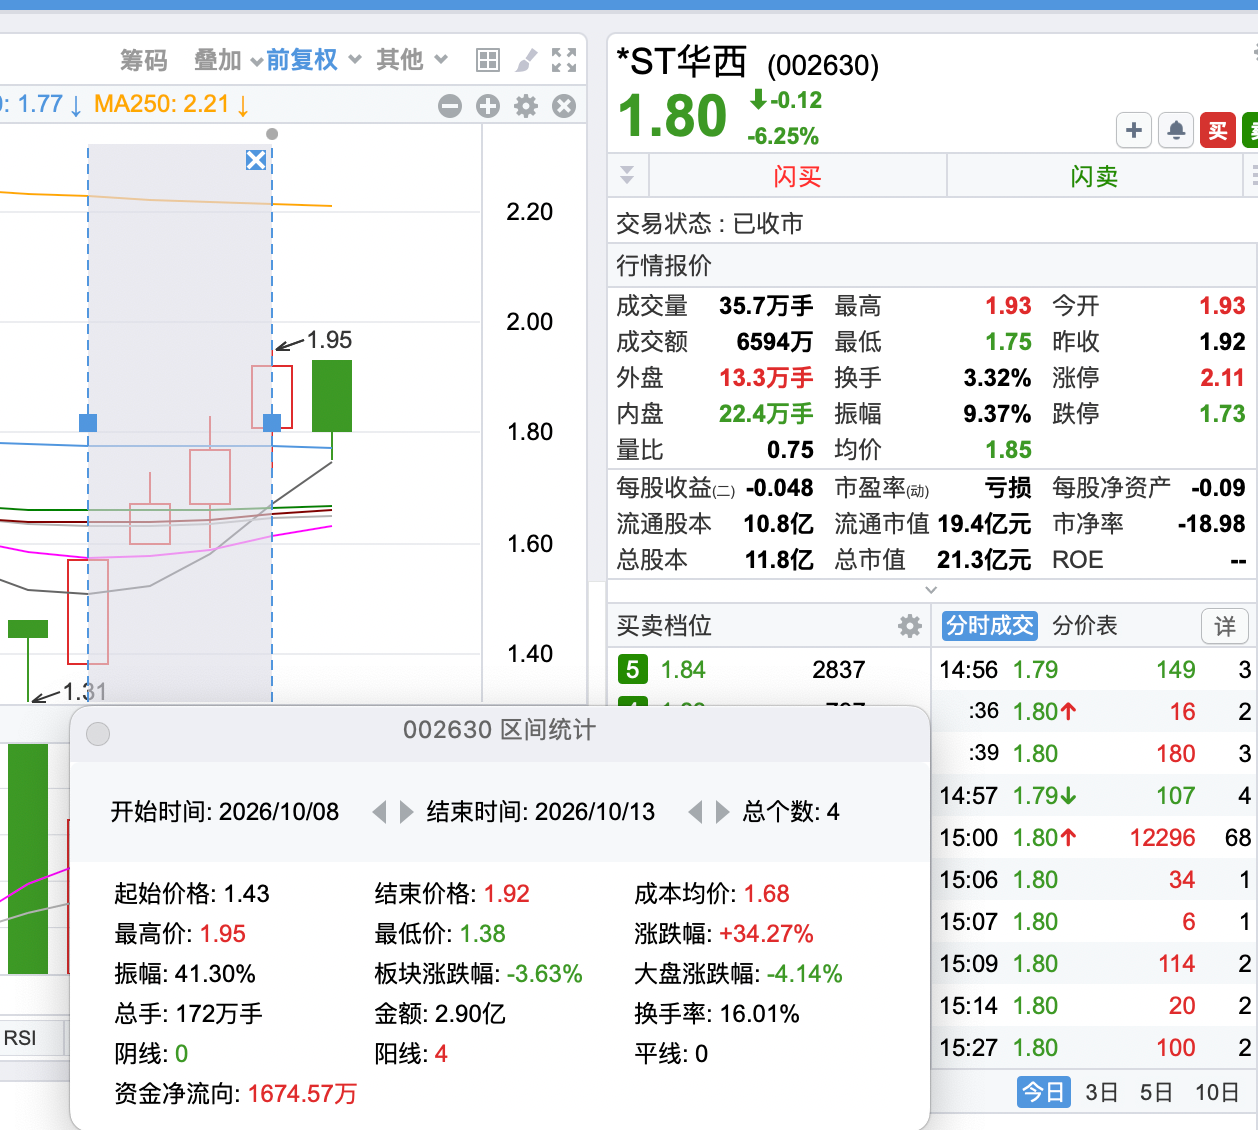Close the 区间统计 dialog
The image size is (1258, 1130).
[98, 733]
